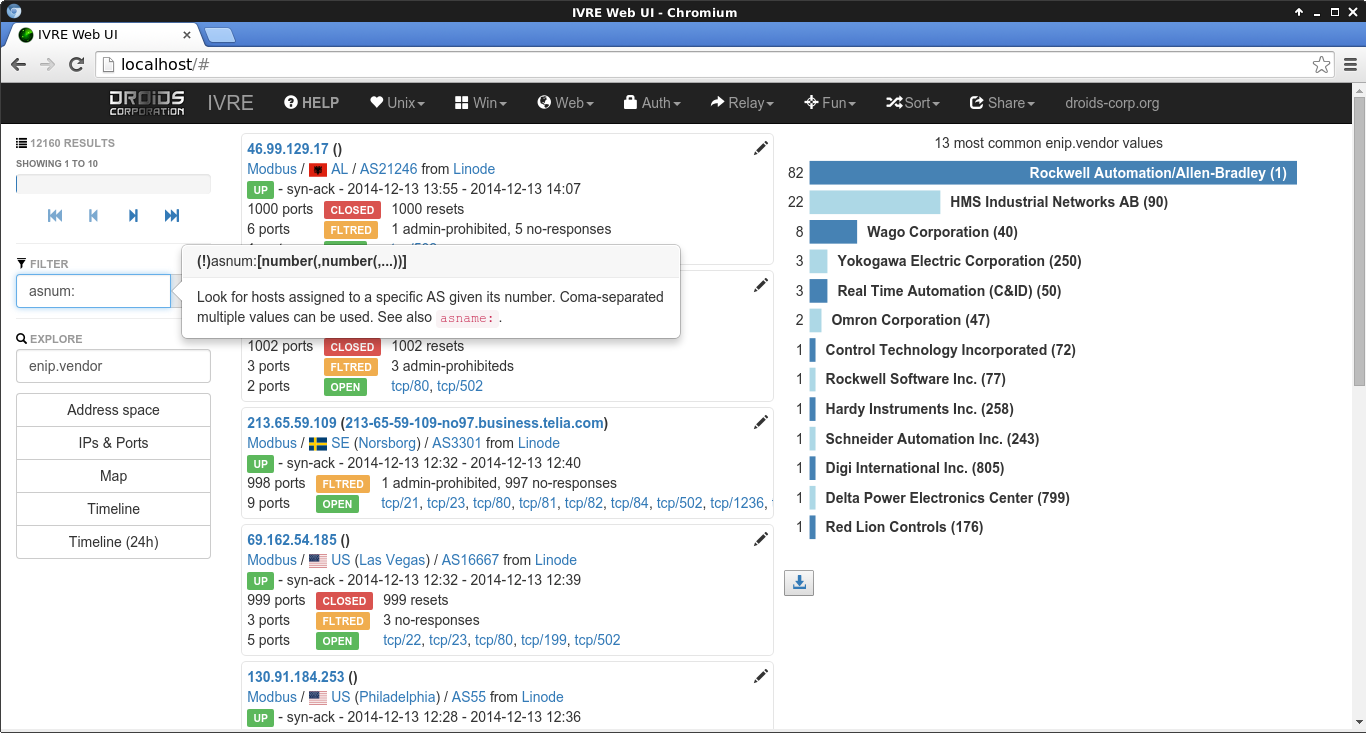Click the IPs & Ports button
The height and width of the screenshot is (733, 1366).
[113, 443]
